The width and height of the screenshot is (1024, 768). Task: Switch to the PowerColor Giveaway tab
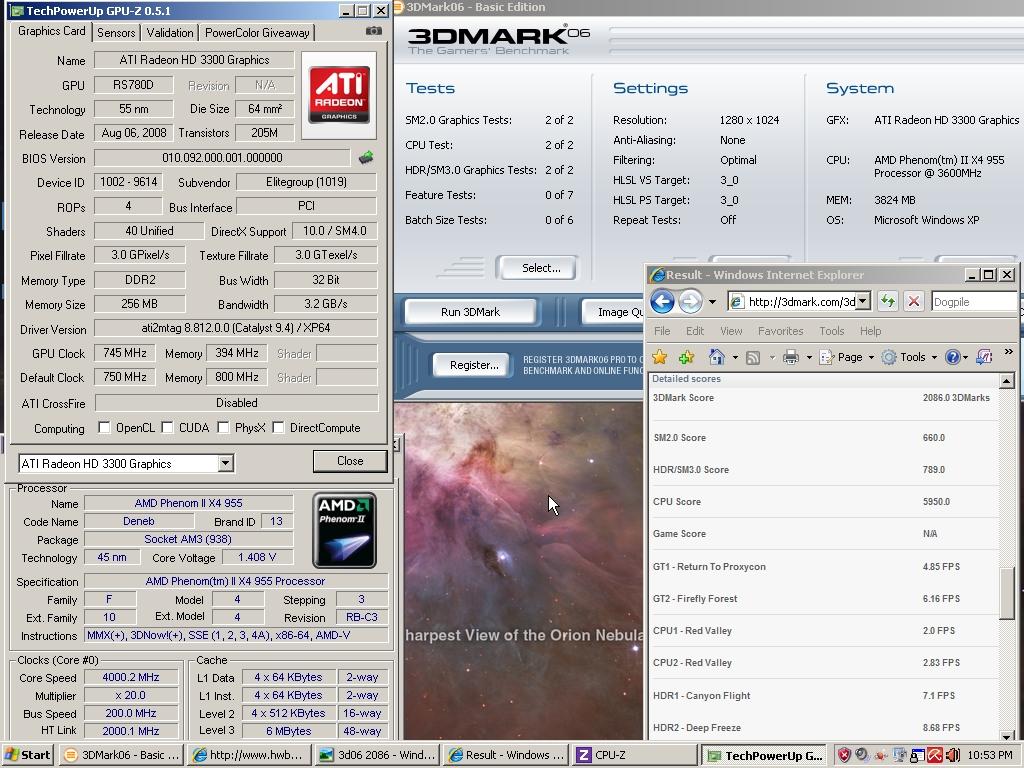[x=257, y=33]
